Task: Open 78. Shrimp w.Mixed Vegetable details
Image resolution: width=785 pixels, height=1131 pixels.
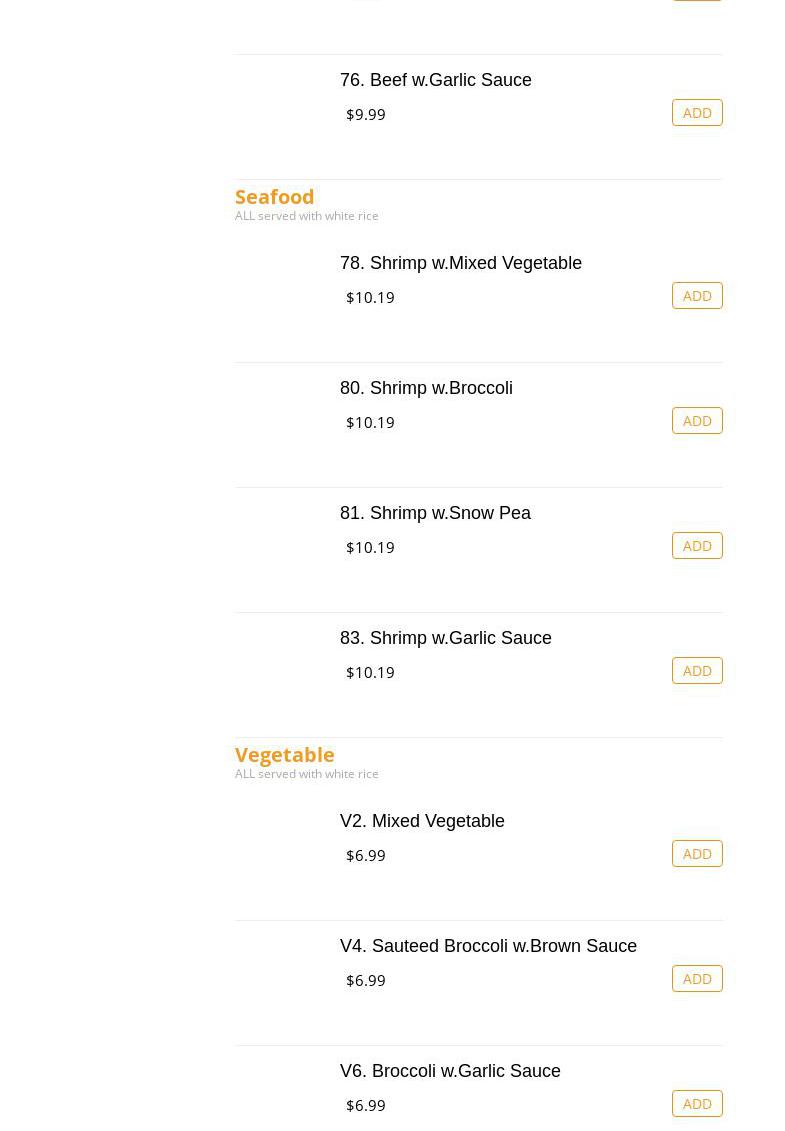Action: coord(460,263)
